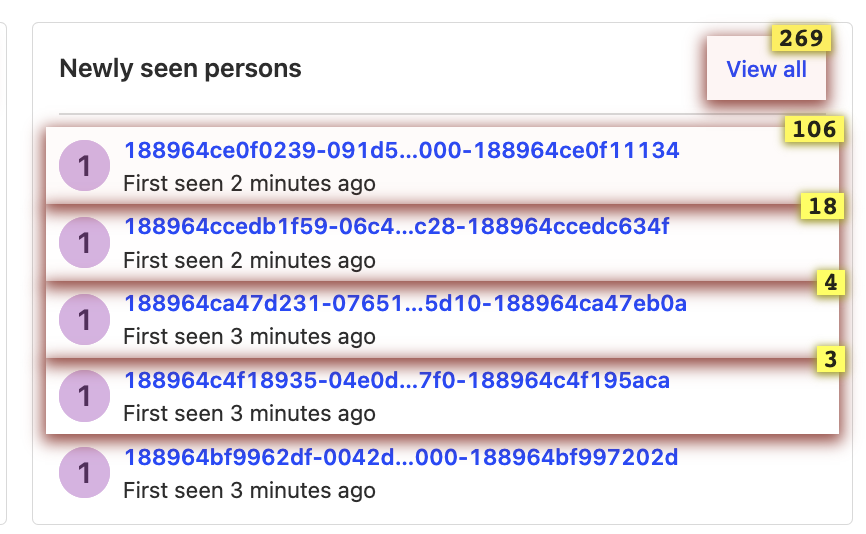Click "First seen 3 minutes ago" under 188964bf9962df

[x=249, y=491]
